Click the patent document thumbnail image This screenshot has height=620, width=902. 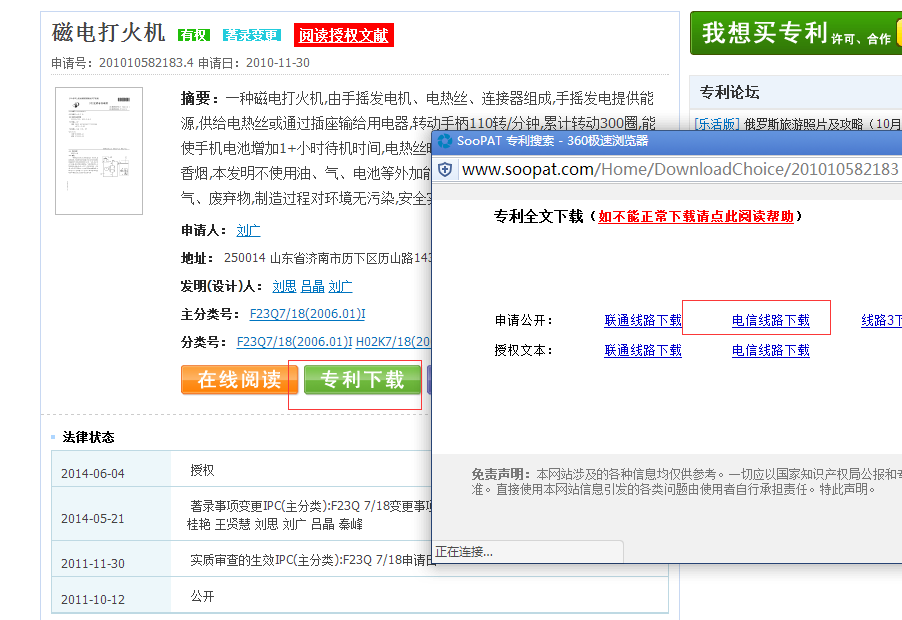98,147
